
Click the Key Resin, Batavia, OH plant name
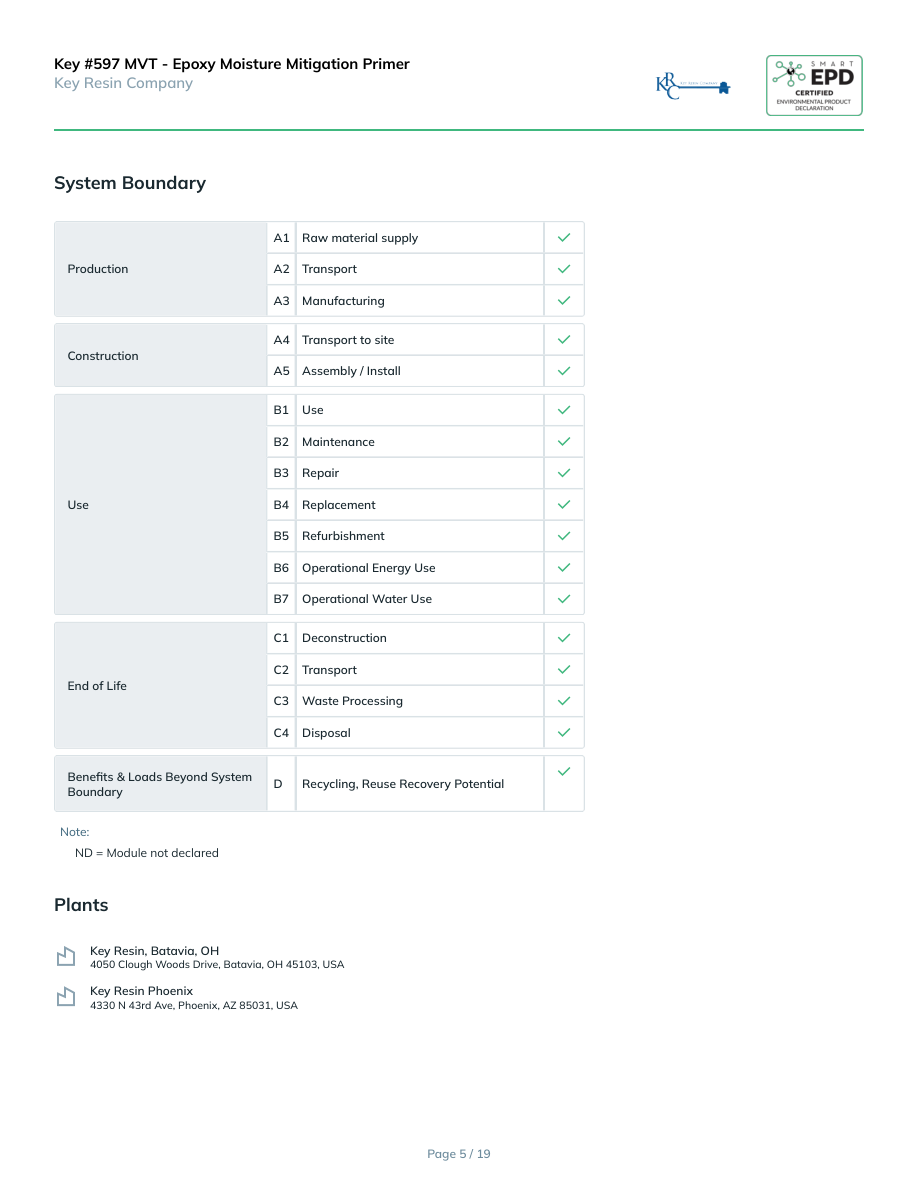154,951
